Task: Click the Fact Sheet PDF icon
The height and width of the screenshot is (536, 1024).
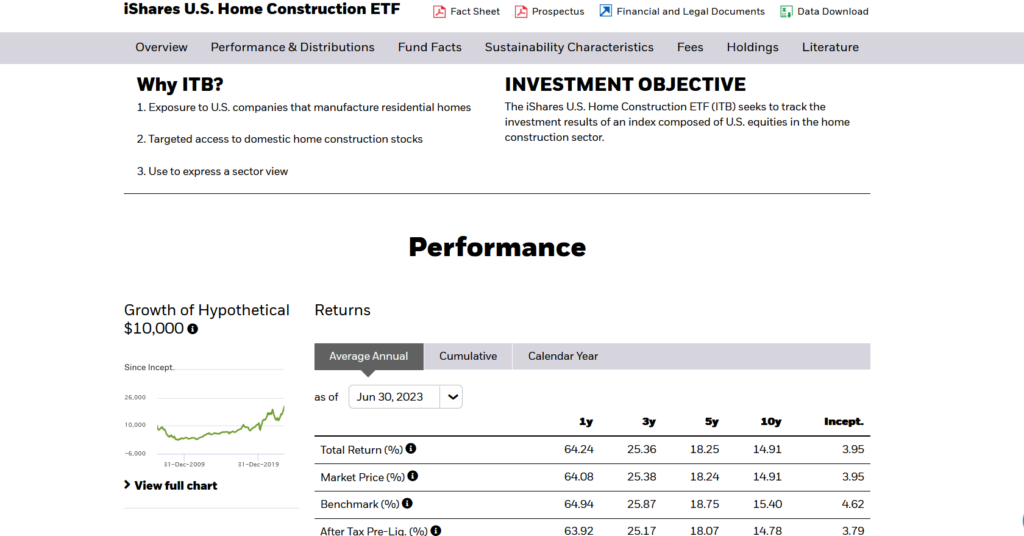Action: point(439,12)
